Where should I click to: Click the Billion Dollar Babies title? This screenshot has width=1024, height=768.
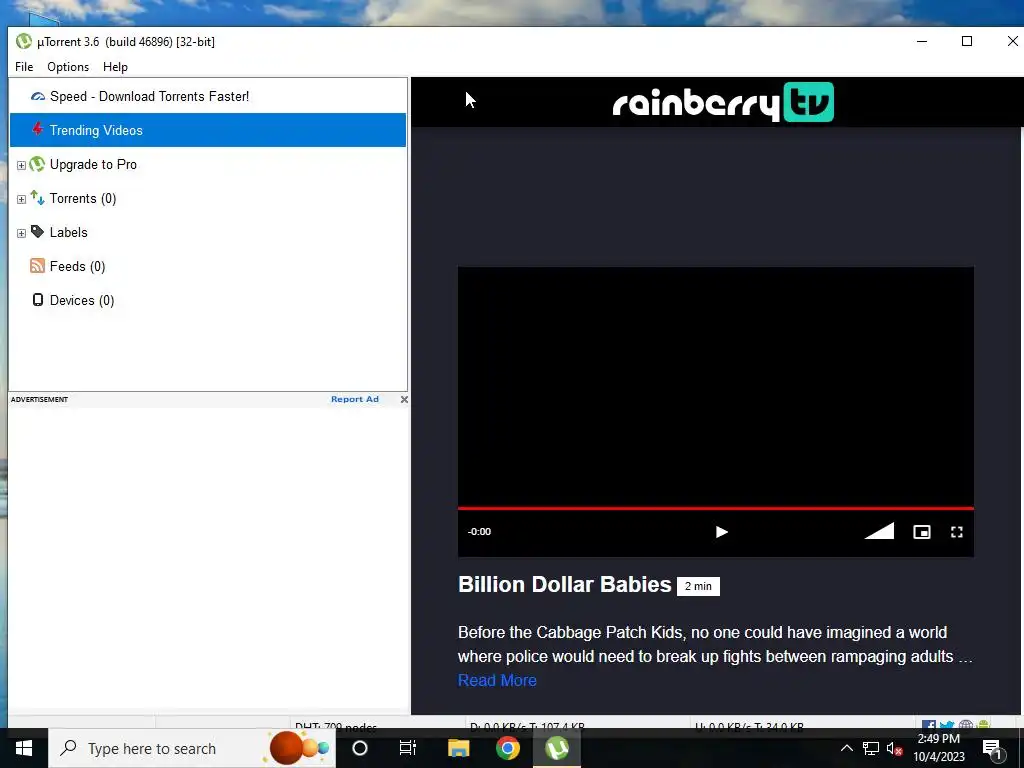pyautogui.click(x=564, y=584)
